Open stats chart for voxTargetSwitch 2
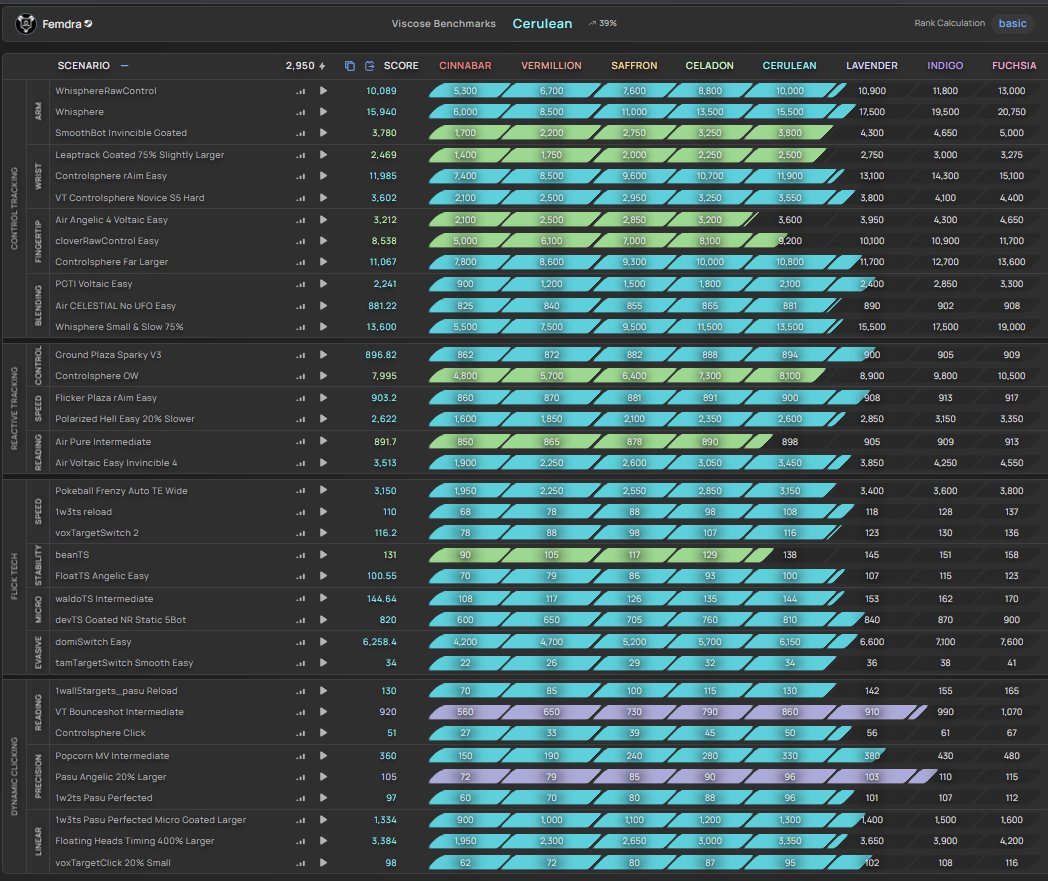Image resolution: width=1048 pixels, height=881 pixels. pos(301,533)
